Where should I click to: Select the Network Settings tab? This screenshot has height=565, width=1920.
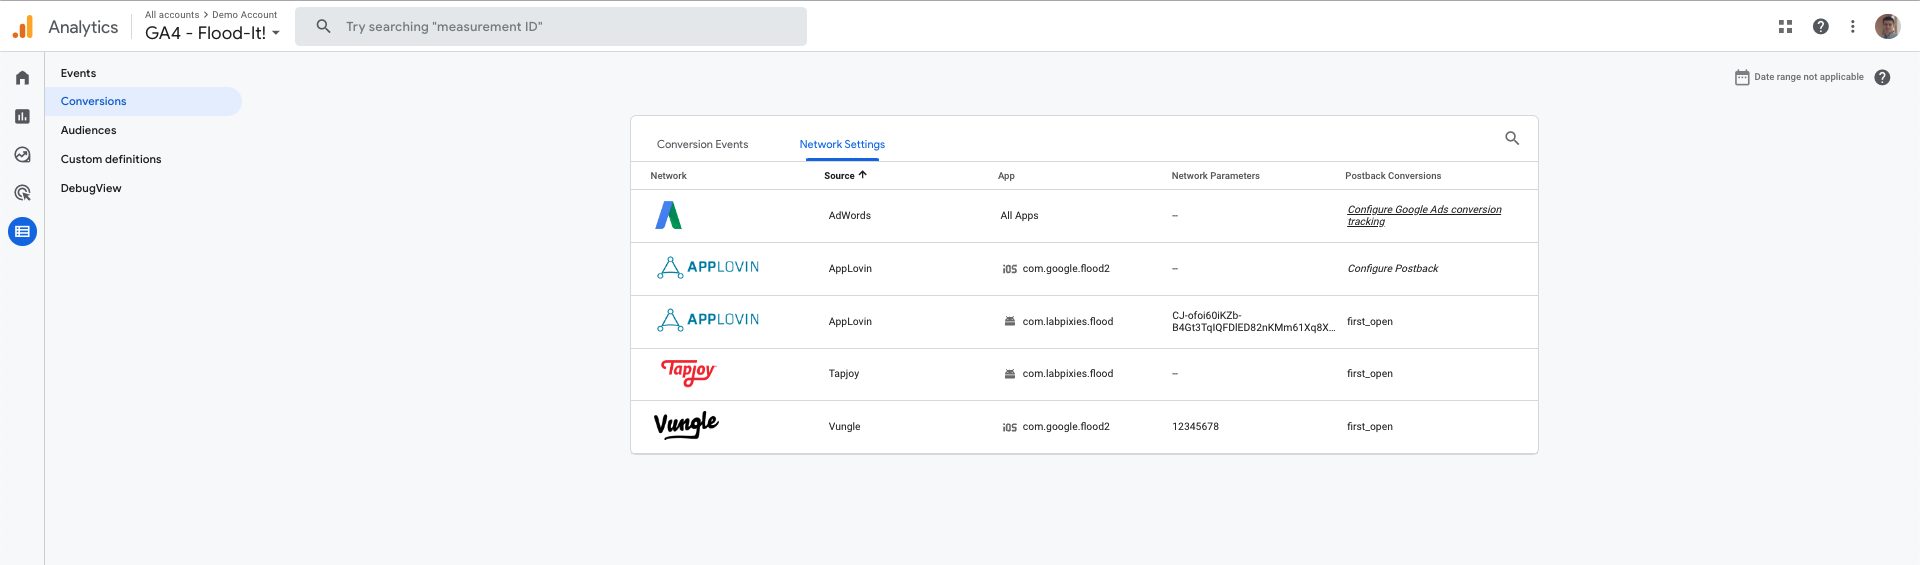click(x=842, y=145)
